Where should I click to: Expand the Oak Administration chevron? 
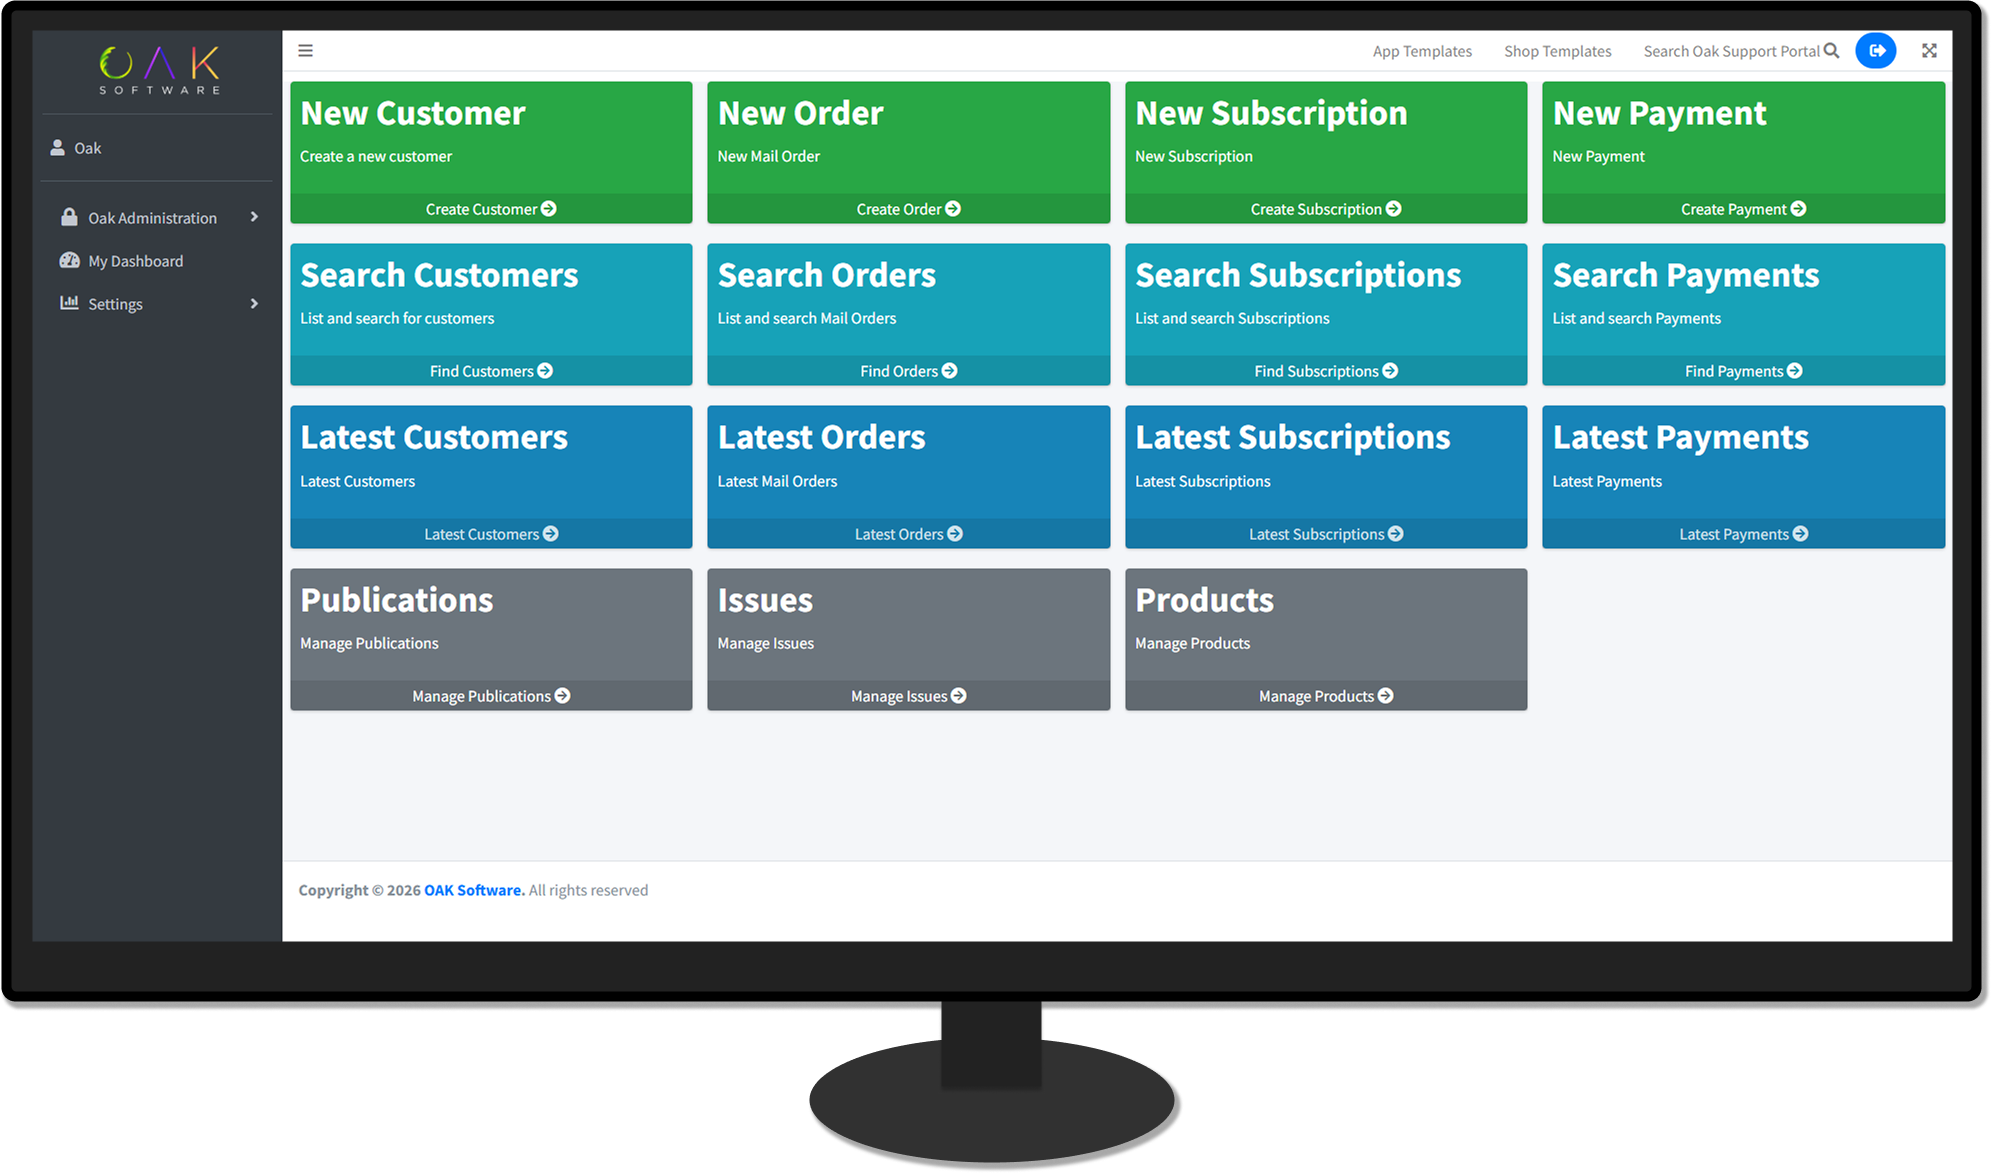254,217
